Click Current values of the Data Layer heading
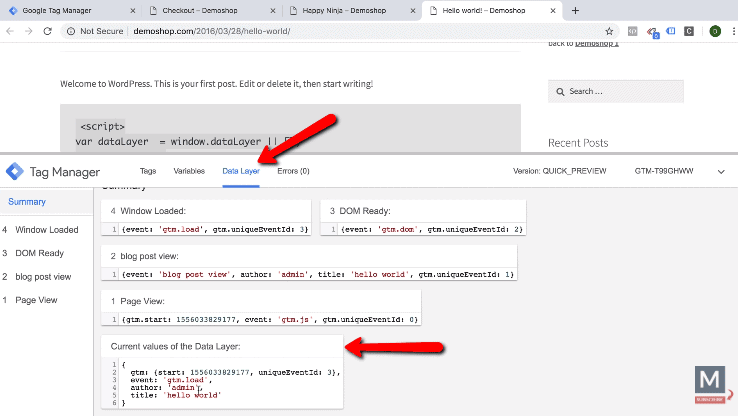The width and height of the screenshot is (738, 416). pos(176,346)
